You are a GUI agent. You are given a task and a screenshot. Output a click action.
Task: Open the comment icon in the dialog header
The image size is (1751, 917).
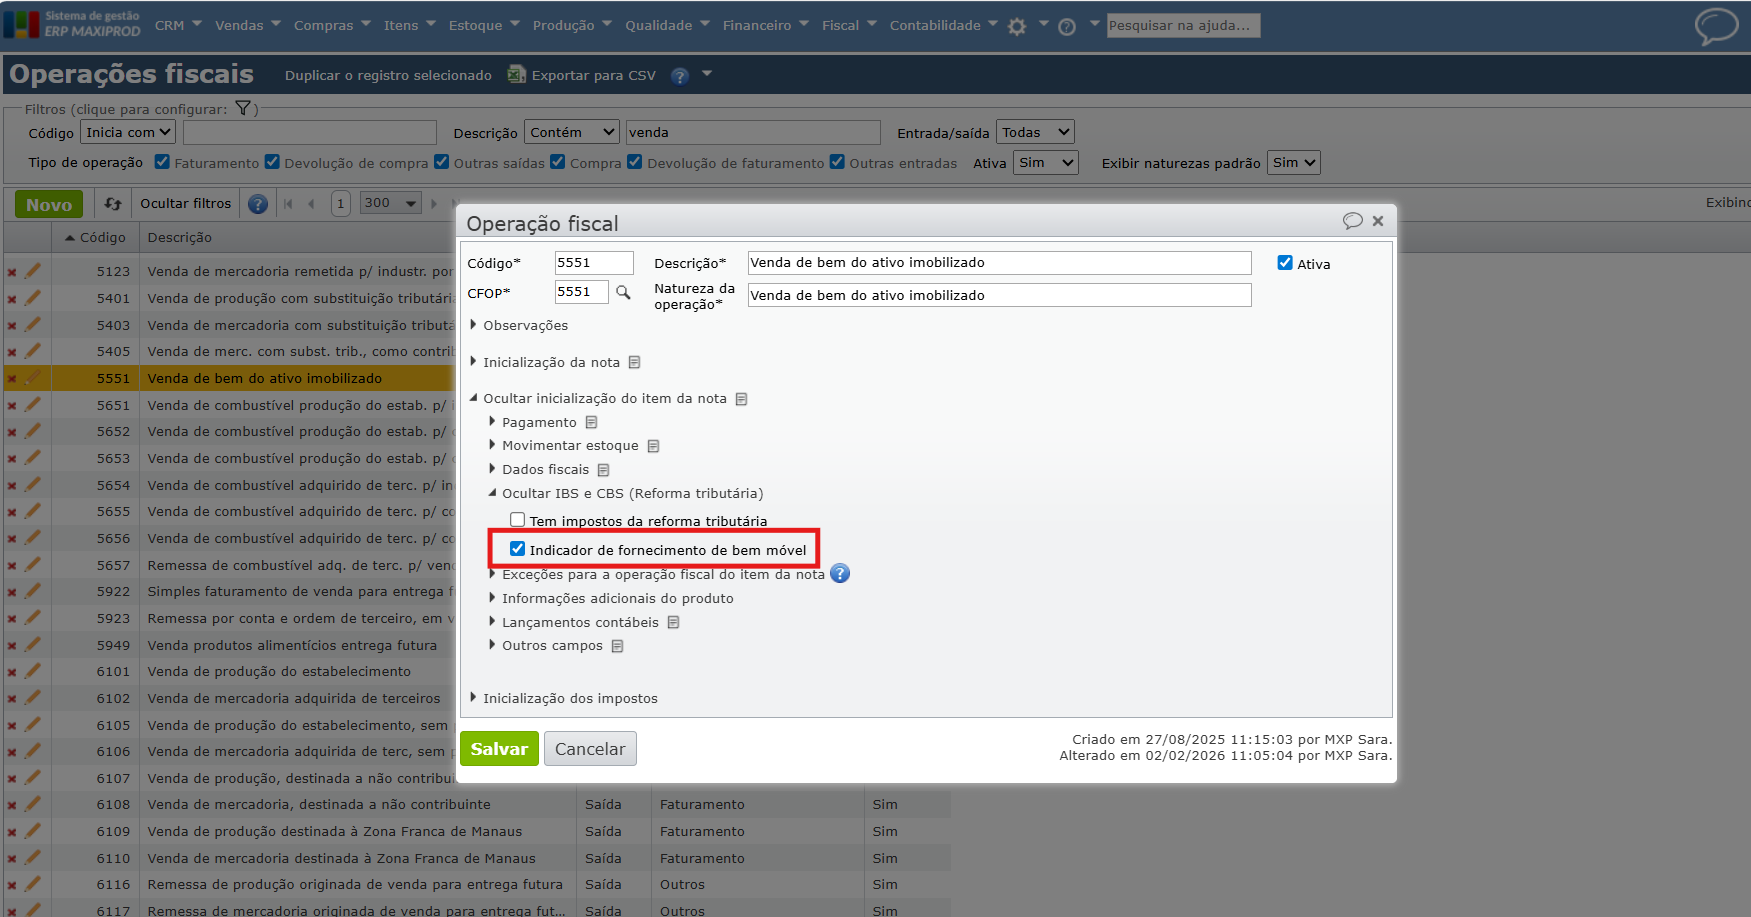click(1352, 221)
